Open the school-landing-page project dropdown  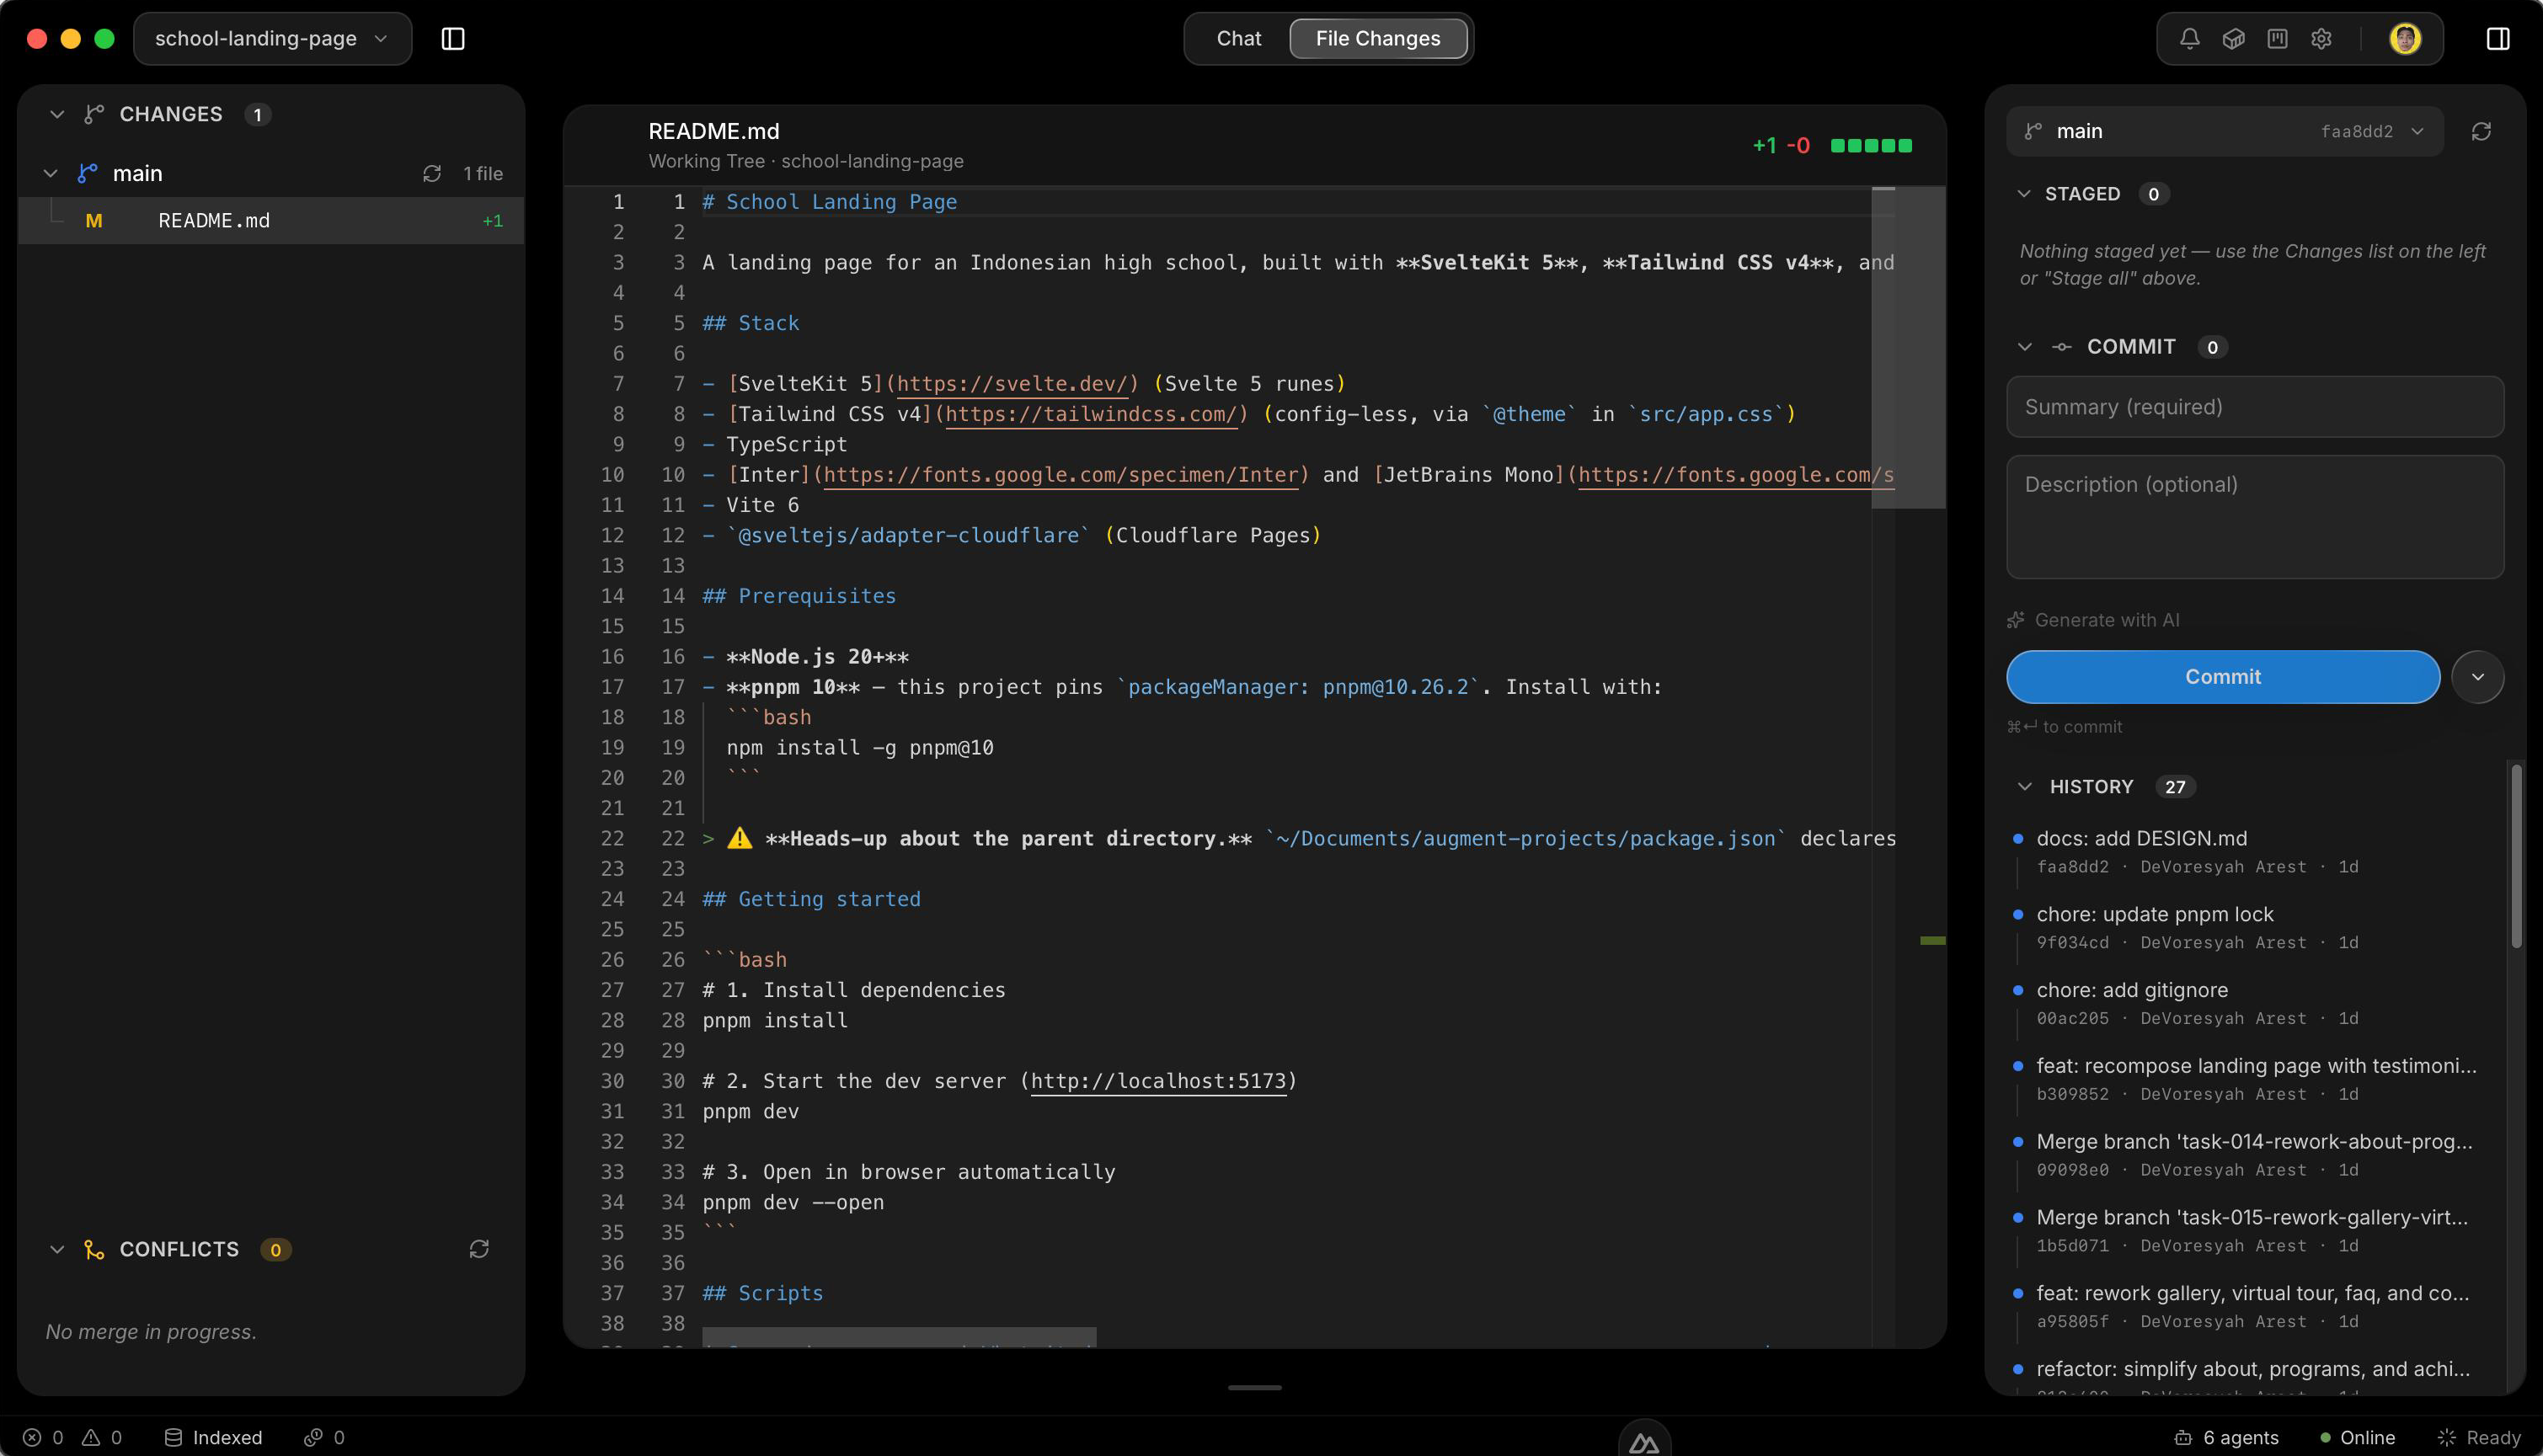tap(272, 39)
